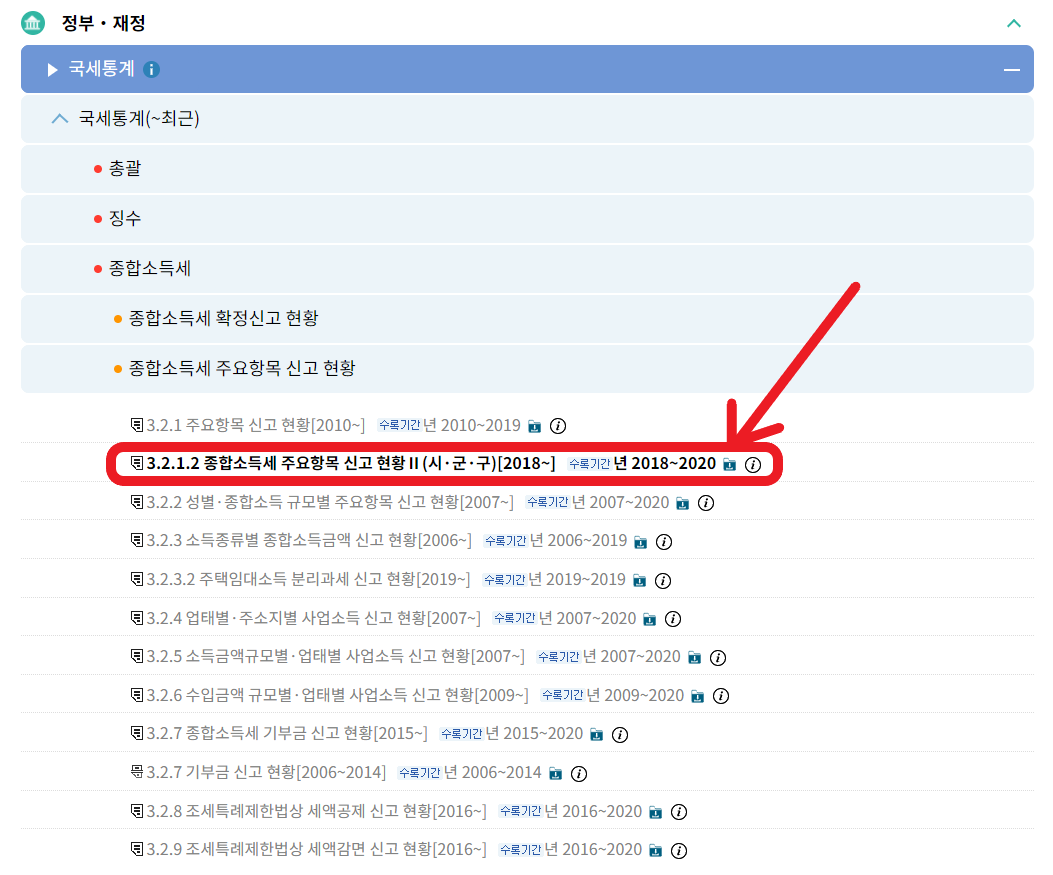Screen dimensions: 1053x875
Task: Click the period text 2006~2014
Action: coord(501,773)
